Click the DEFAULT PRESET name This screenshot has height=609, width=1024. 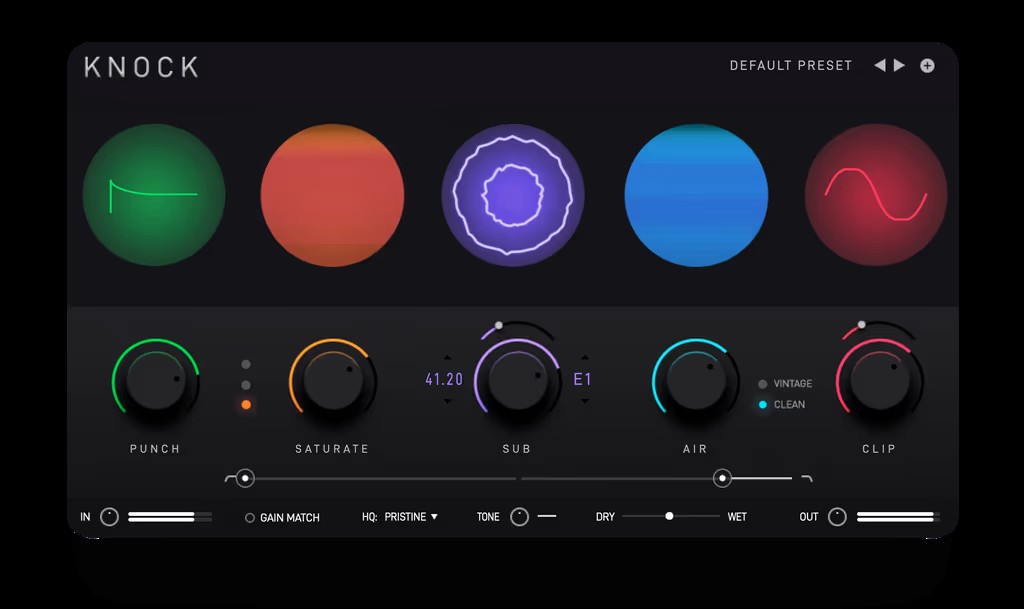(x=791, y=65)
